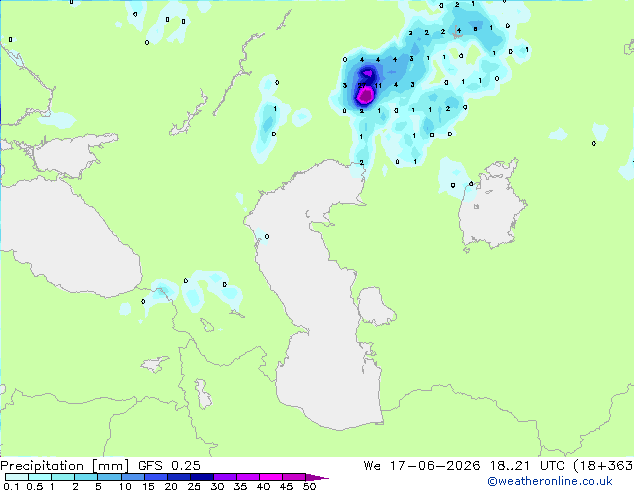634x490 pixels.
Task: Click the magenta precipitation maximum on the map
Action: click(366, 96)
